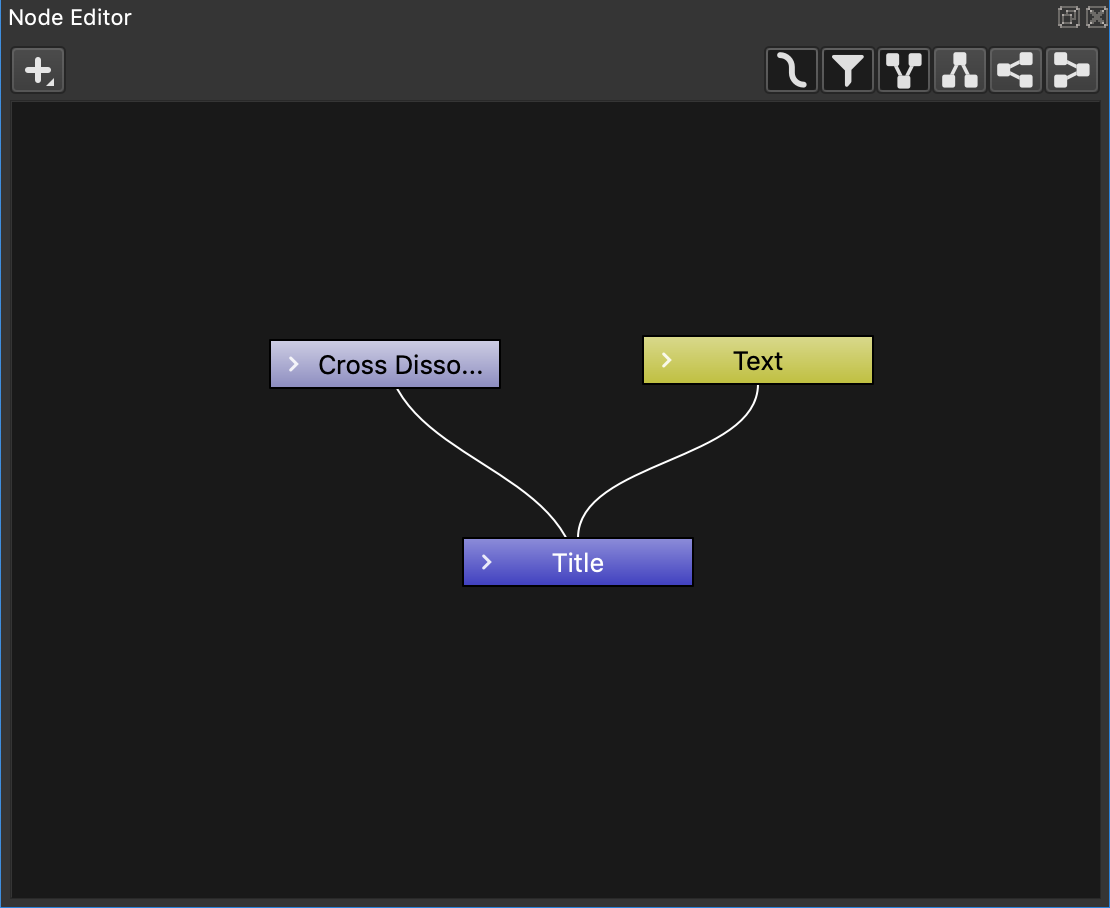Click the funnel filter icon
The width and height of the screenshot is (1110, 908).
click(847, 70)
